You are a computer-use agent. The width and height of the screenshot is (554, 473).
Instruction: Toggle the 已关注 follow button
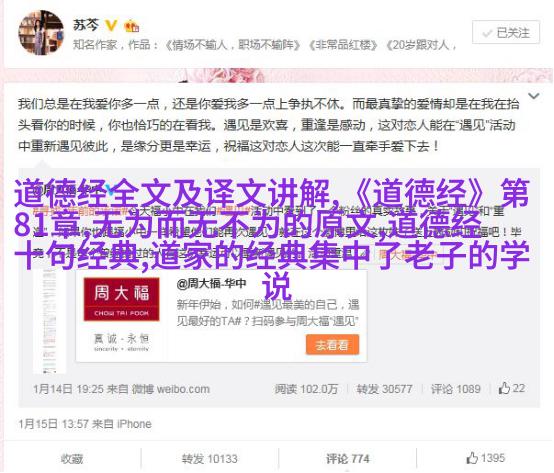pos(506,32)
